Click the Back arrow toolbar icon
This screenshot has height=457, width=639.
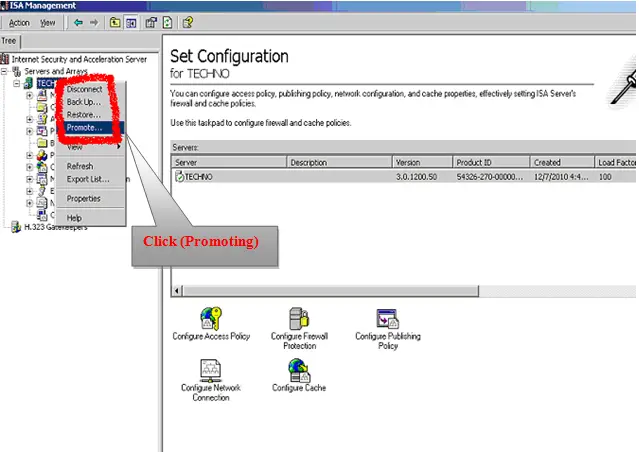pyautogui.click(x=78, y=22)
